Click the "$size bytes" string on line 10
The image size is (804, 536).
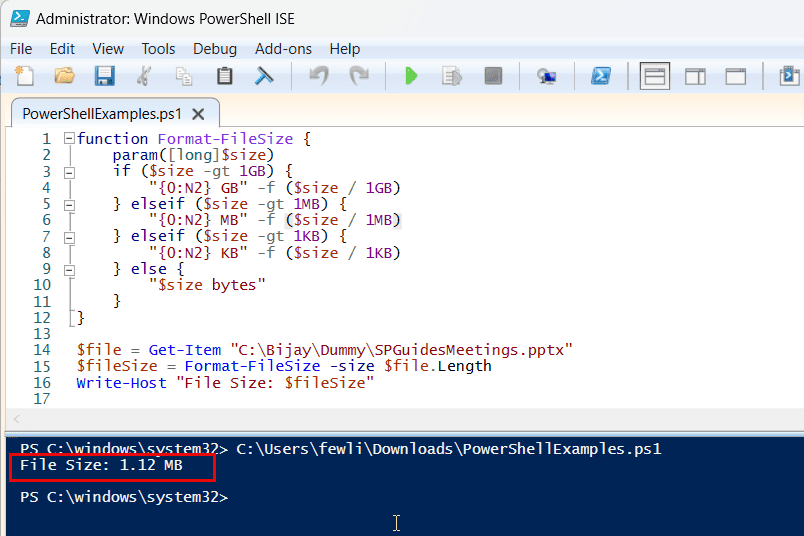207,285
